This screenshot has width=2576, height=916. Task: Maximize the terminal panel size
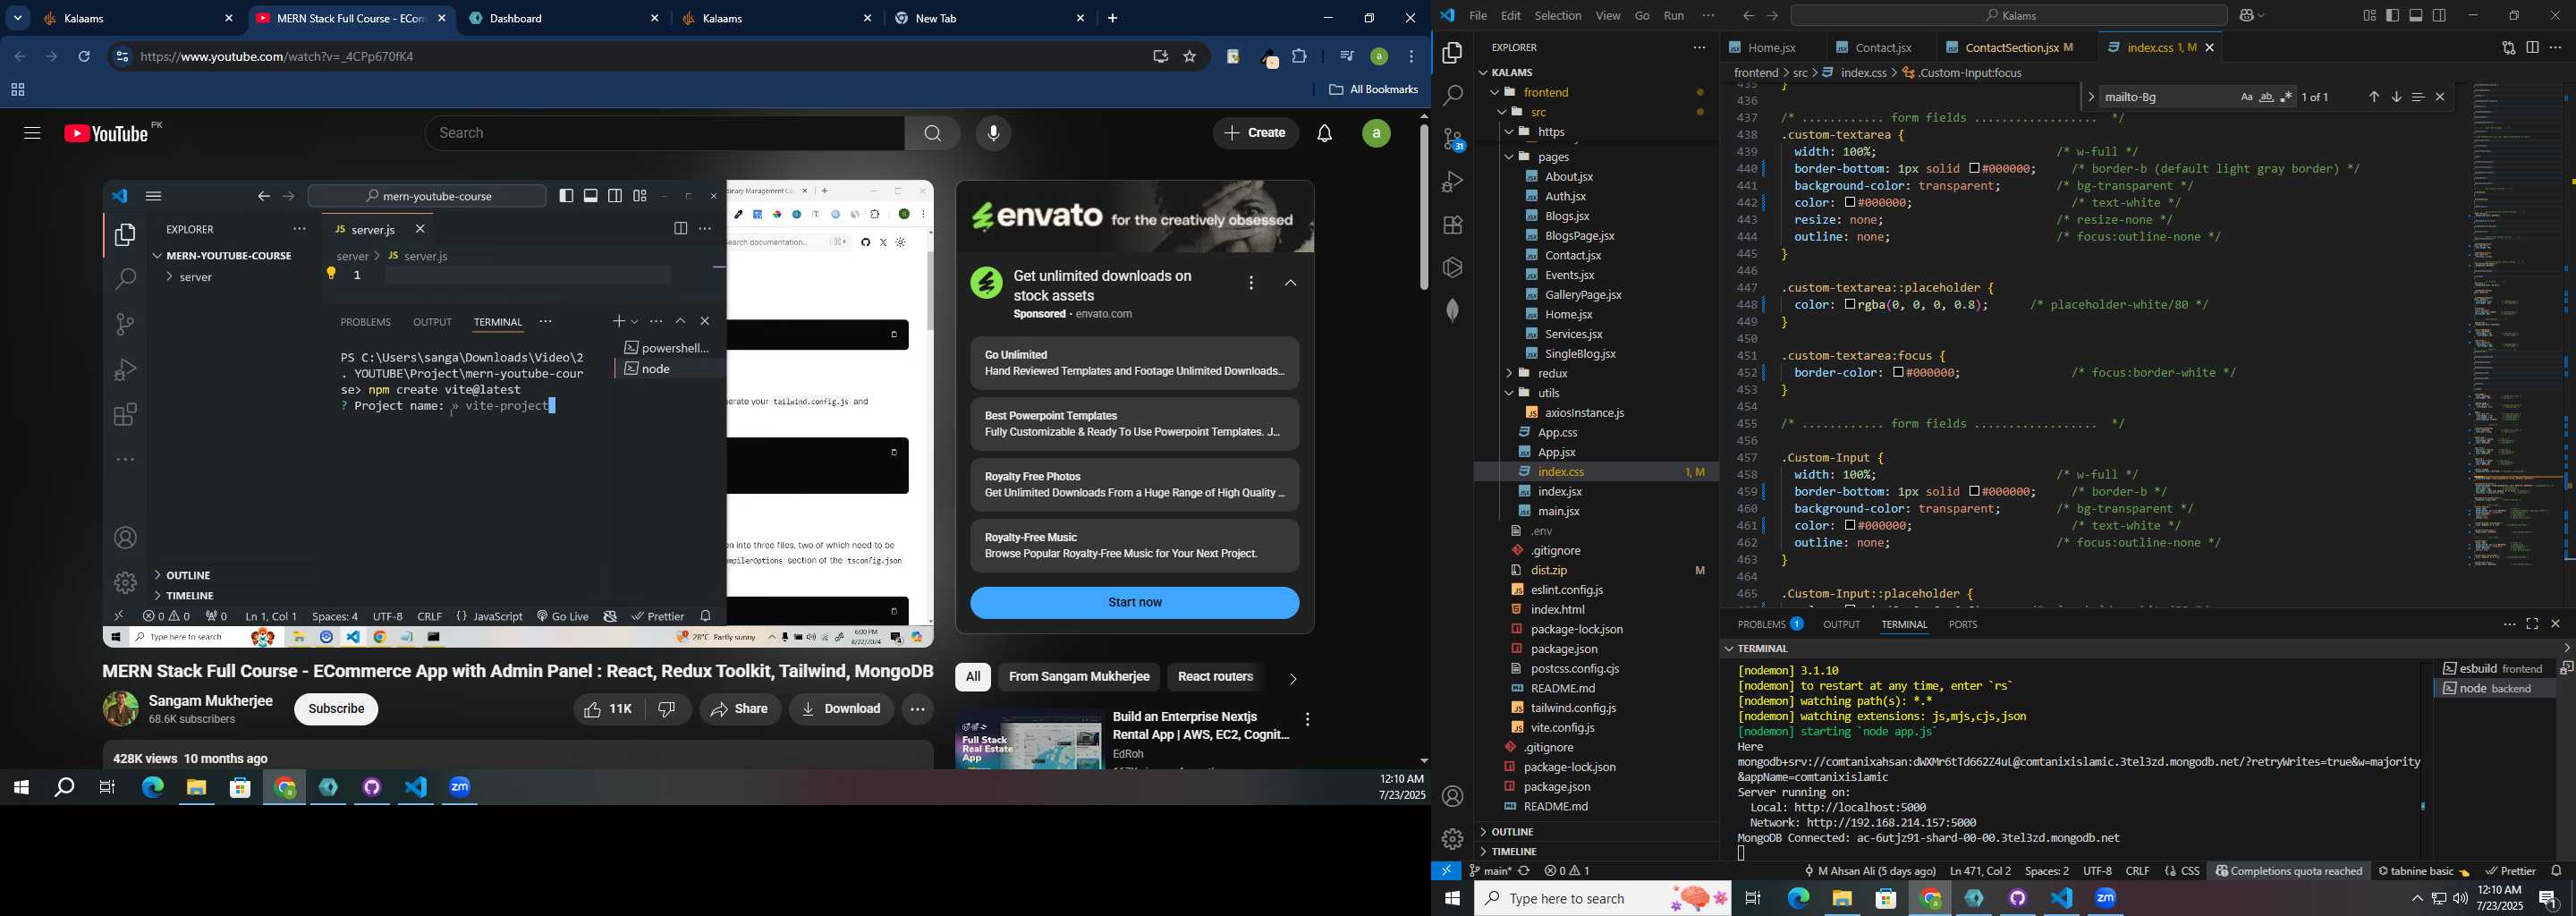pos(2532,624)
